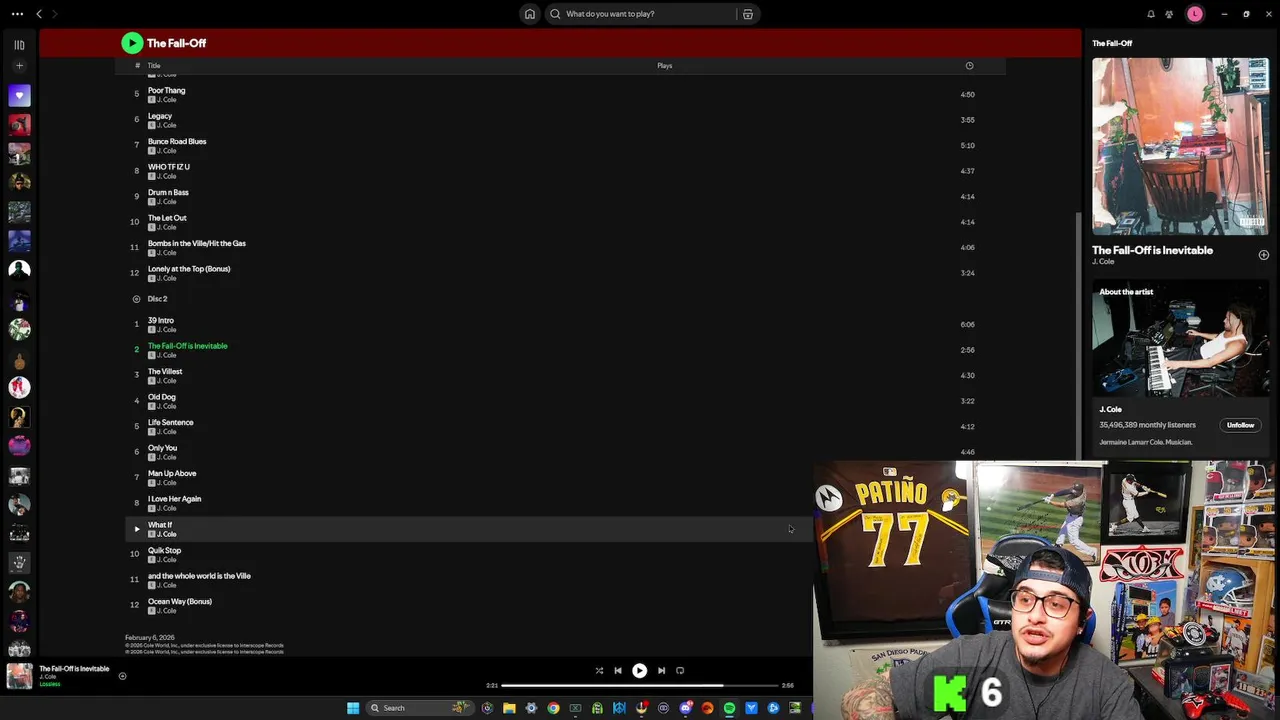Open the album cover in the Now Playing panel
Image resolution: width=1280 pixels, height=720 pixels.
pyautogui.click(x=1180, y=147)
